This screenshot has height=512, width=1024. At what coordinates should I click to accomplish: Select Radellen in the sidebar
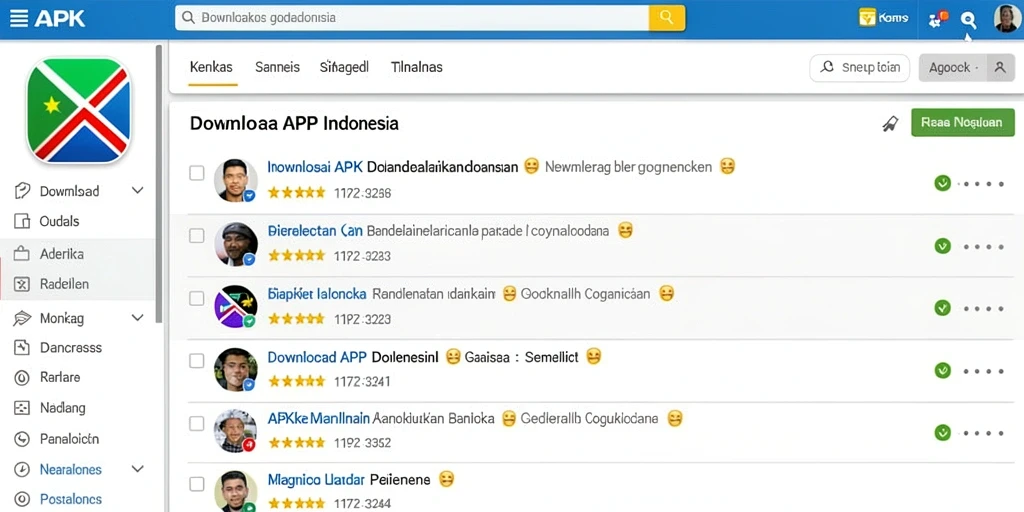pyautogui.click(x=78, y=284)
